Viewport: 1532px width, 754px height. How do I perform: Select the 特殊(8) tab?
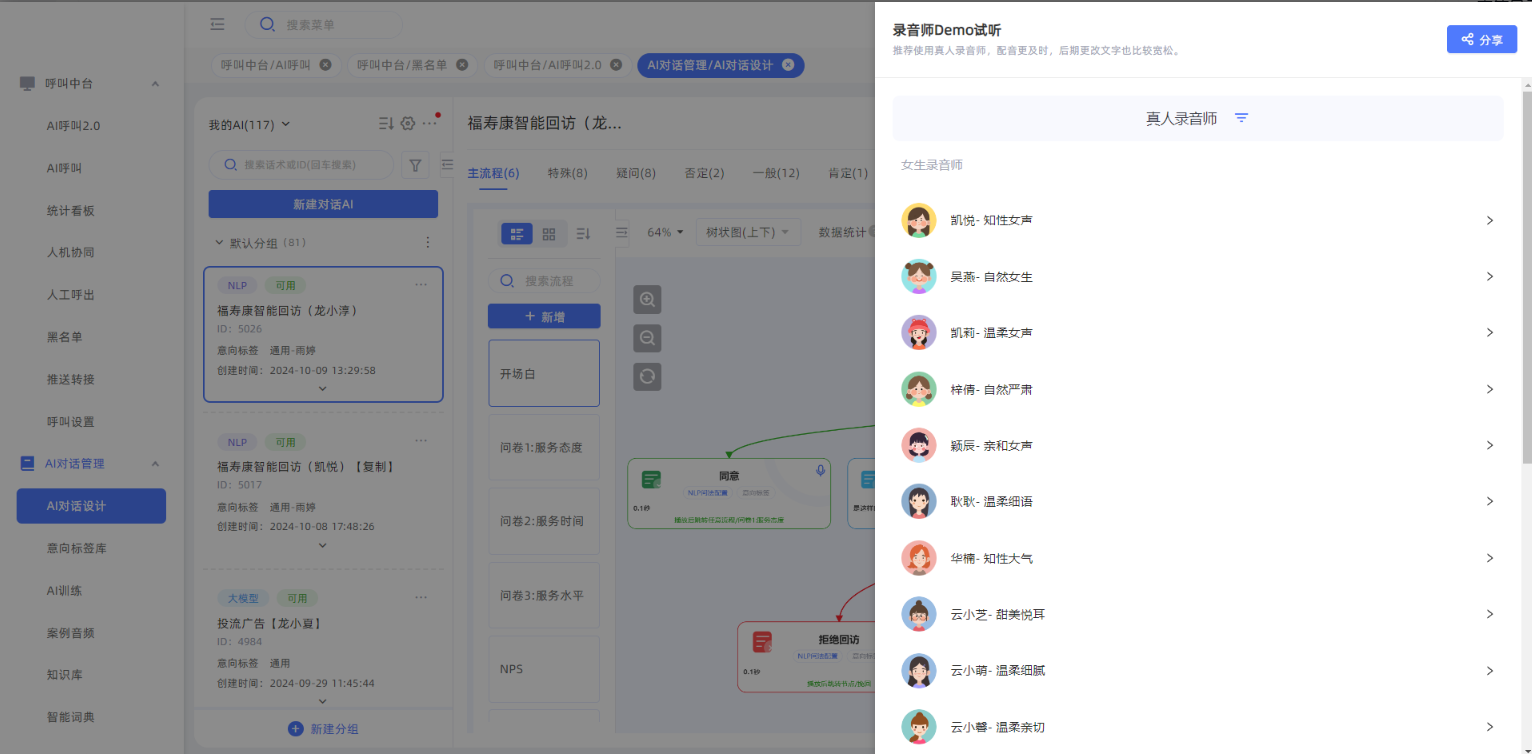click(x=567, y=173)
